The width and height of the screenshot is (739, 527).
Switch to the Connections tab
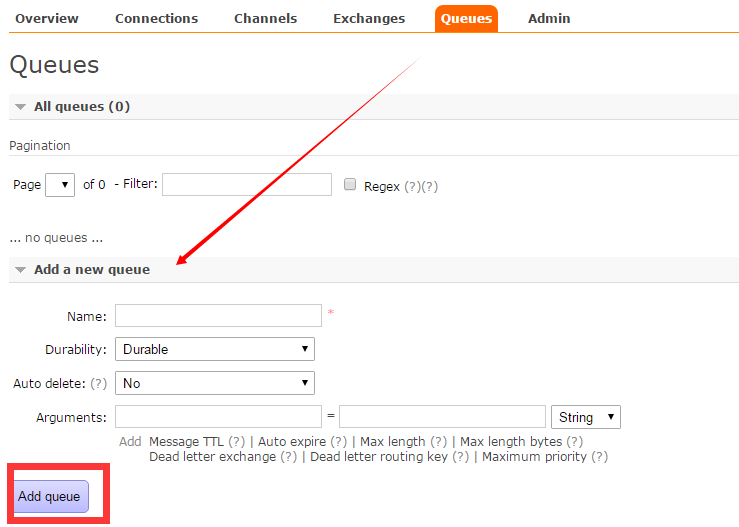(156, 18)
